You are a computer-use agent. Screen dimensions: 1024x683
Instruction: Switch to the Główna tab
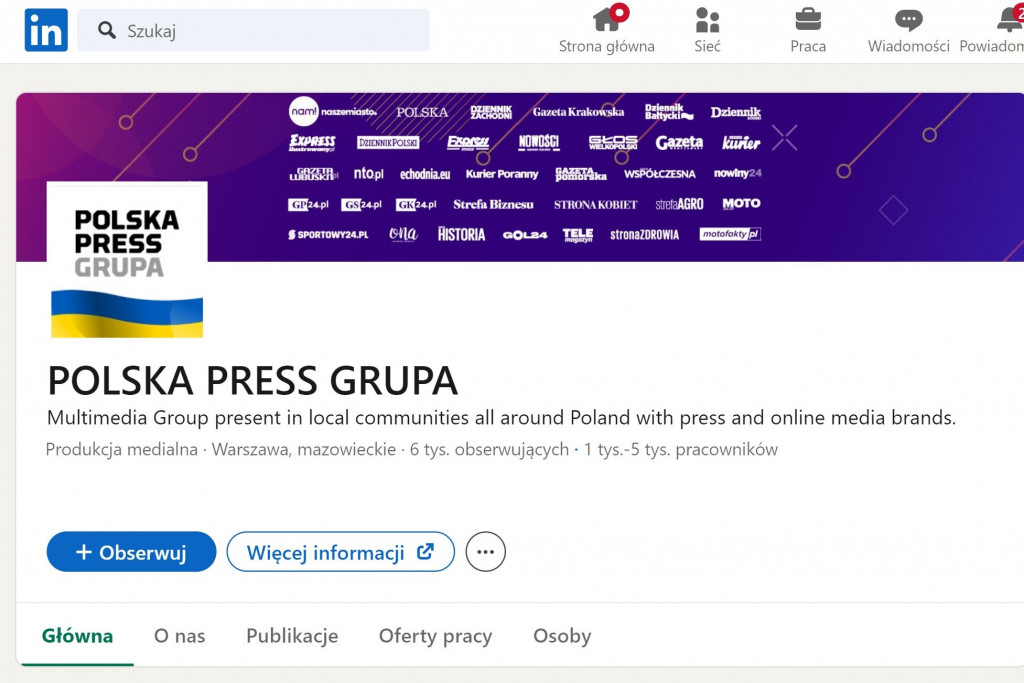click(77, 636)
